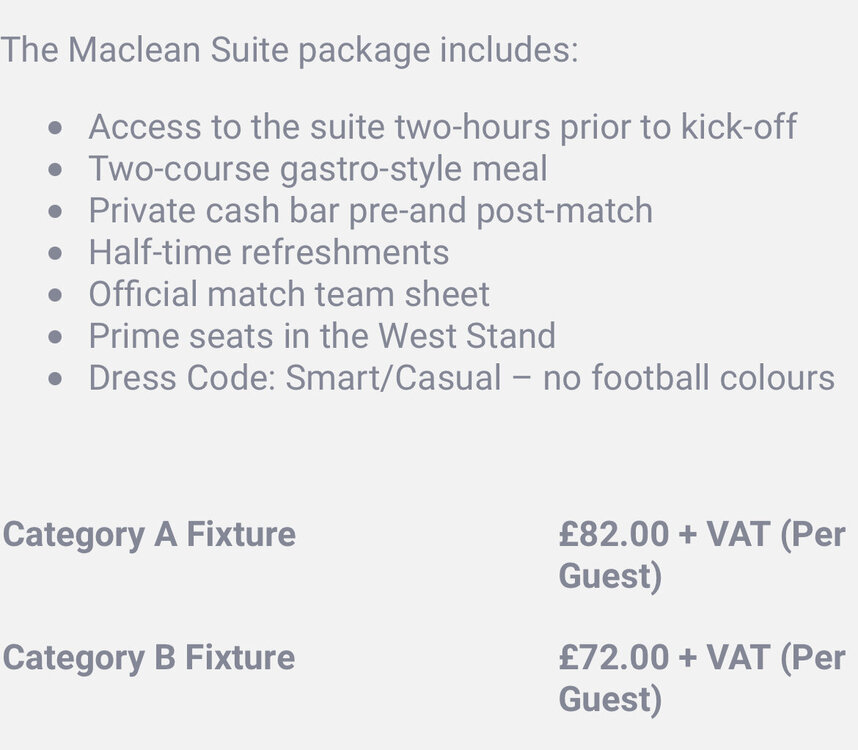This screenshot has width=858, height=750.
Task: Click bullet beside Access to the suite
Action: tap(55, 129)
